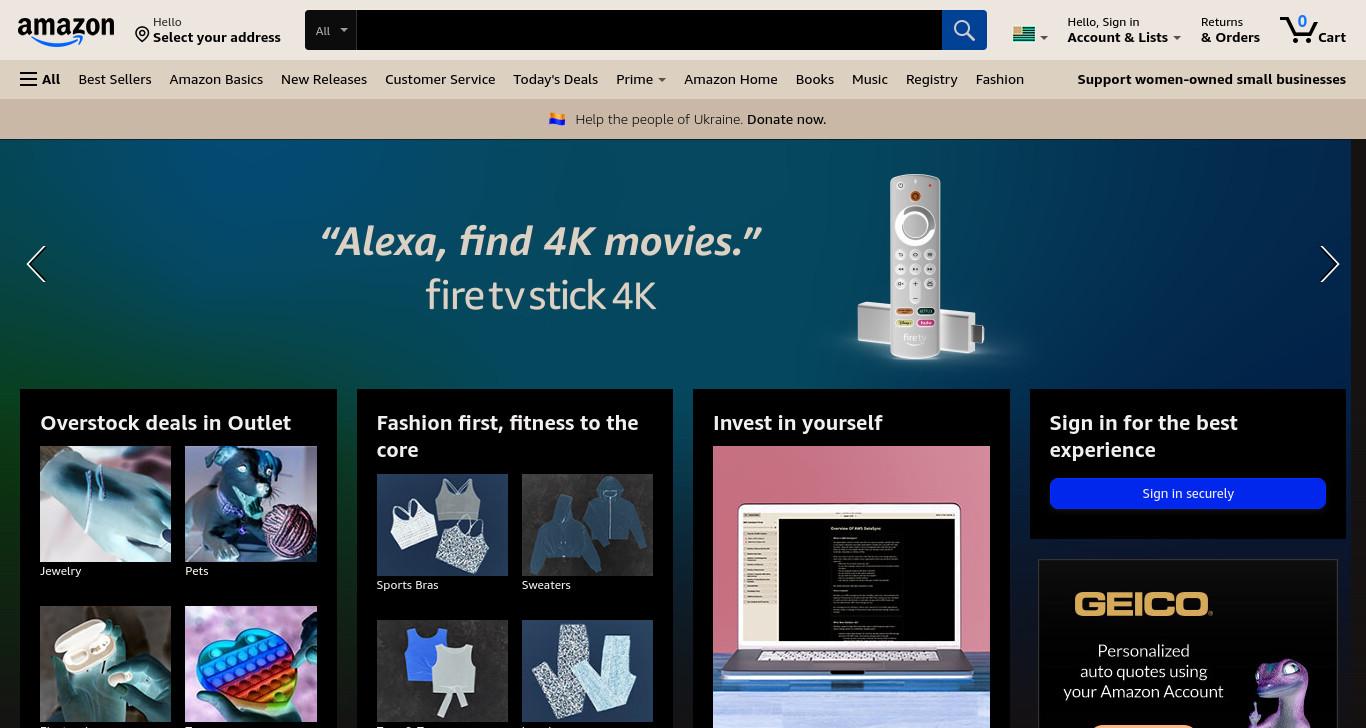Expand the Prime dropdown menu

coord(641,79)
